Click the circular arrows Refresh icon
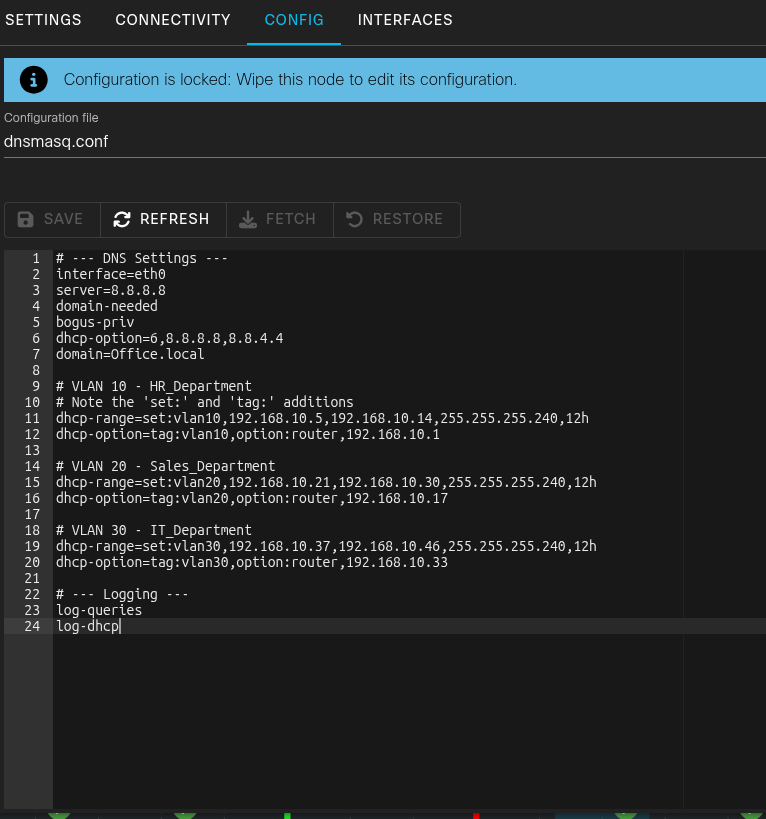The width and height of the screenshot is (766, 819). [x=122, y=219]
